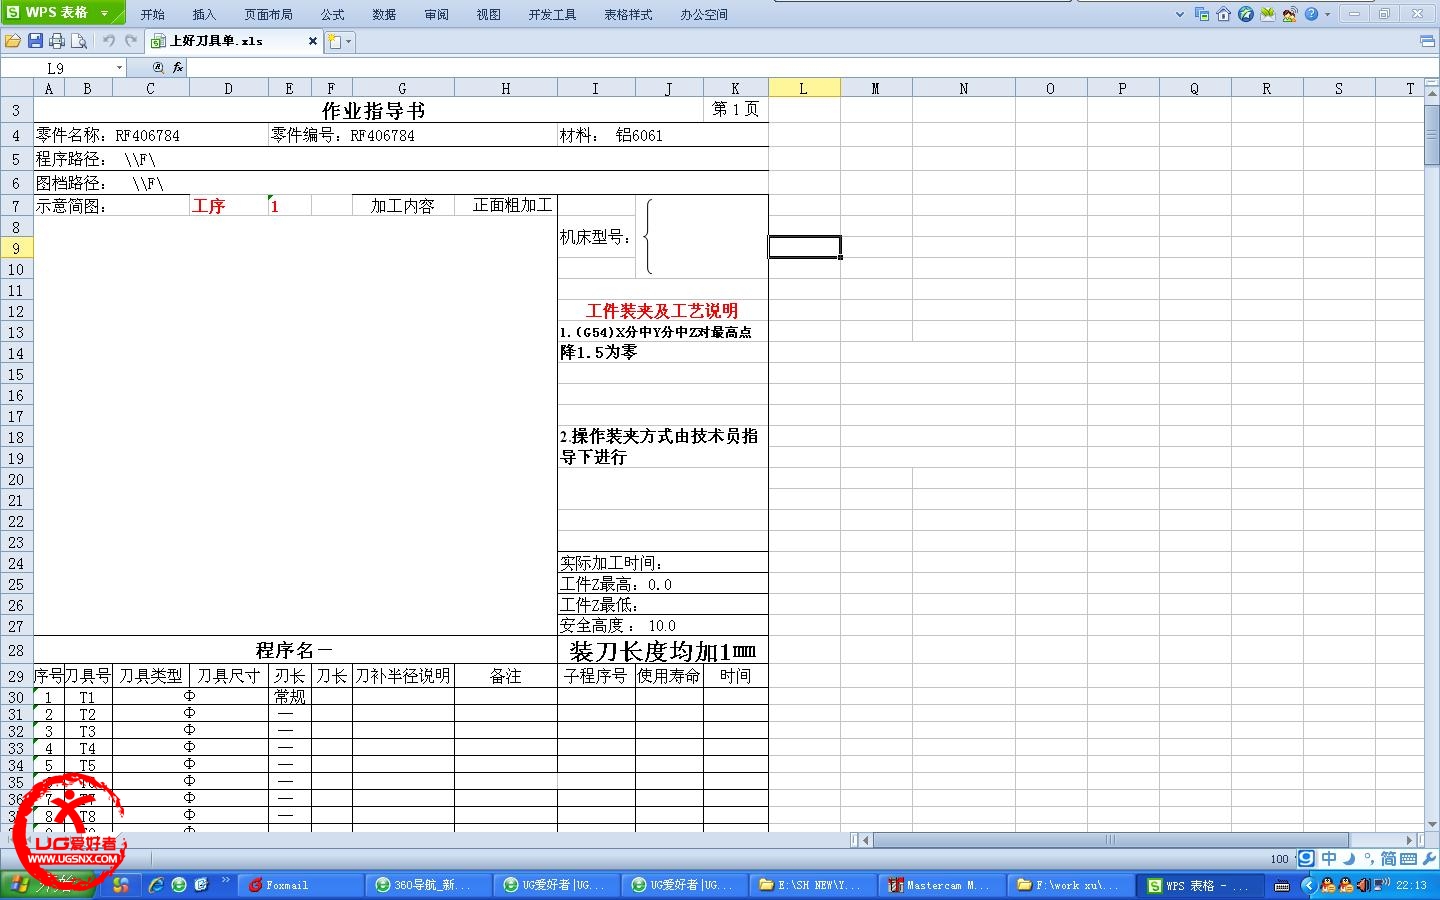Click the WPS 表格 taskbar button
Viewport: 1440px width, 900px height.
[1199, 885]
